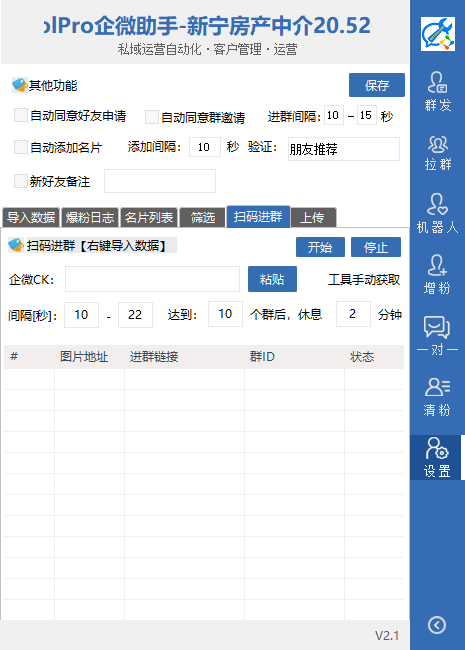
Task: Enable 自动同意好友申请 checkbox
Action: (21, 115)
